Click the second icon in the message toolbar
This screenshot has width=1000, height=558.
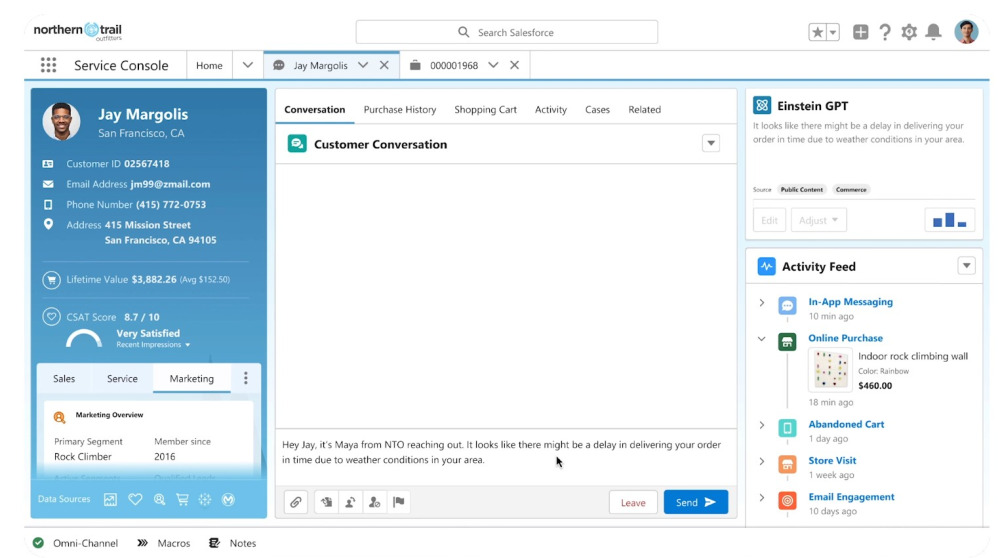pos(327,503)
